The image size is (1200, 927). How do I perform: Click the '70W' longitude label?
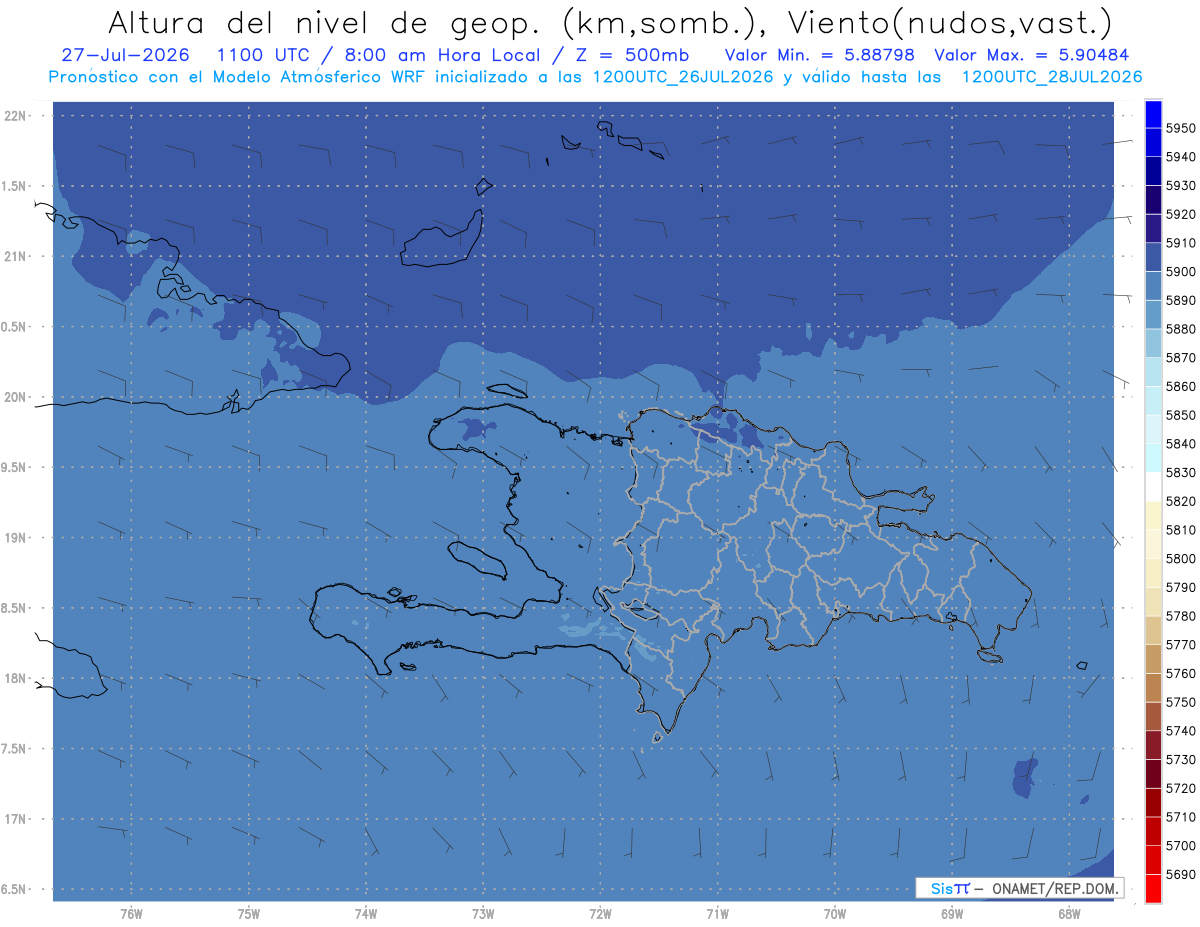point(835,914)
